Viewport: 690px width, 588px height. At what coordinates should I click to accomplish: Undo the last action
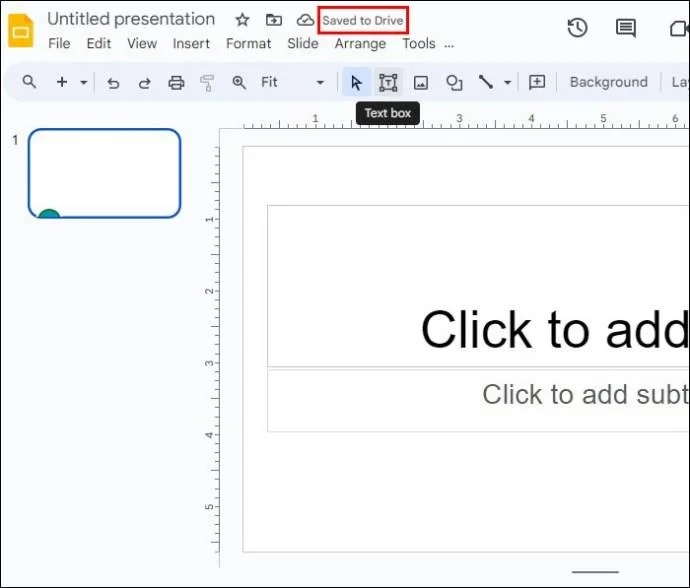point(113,83)
